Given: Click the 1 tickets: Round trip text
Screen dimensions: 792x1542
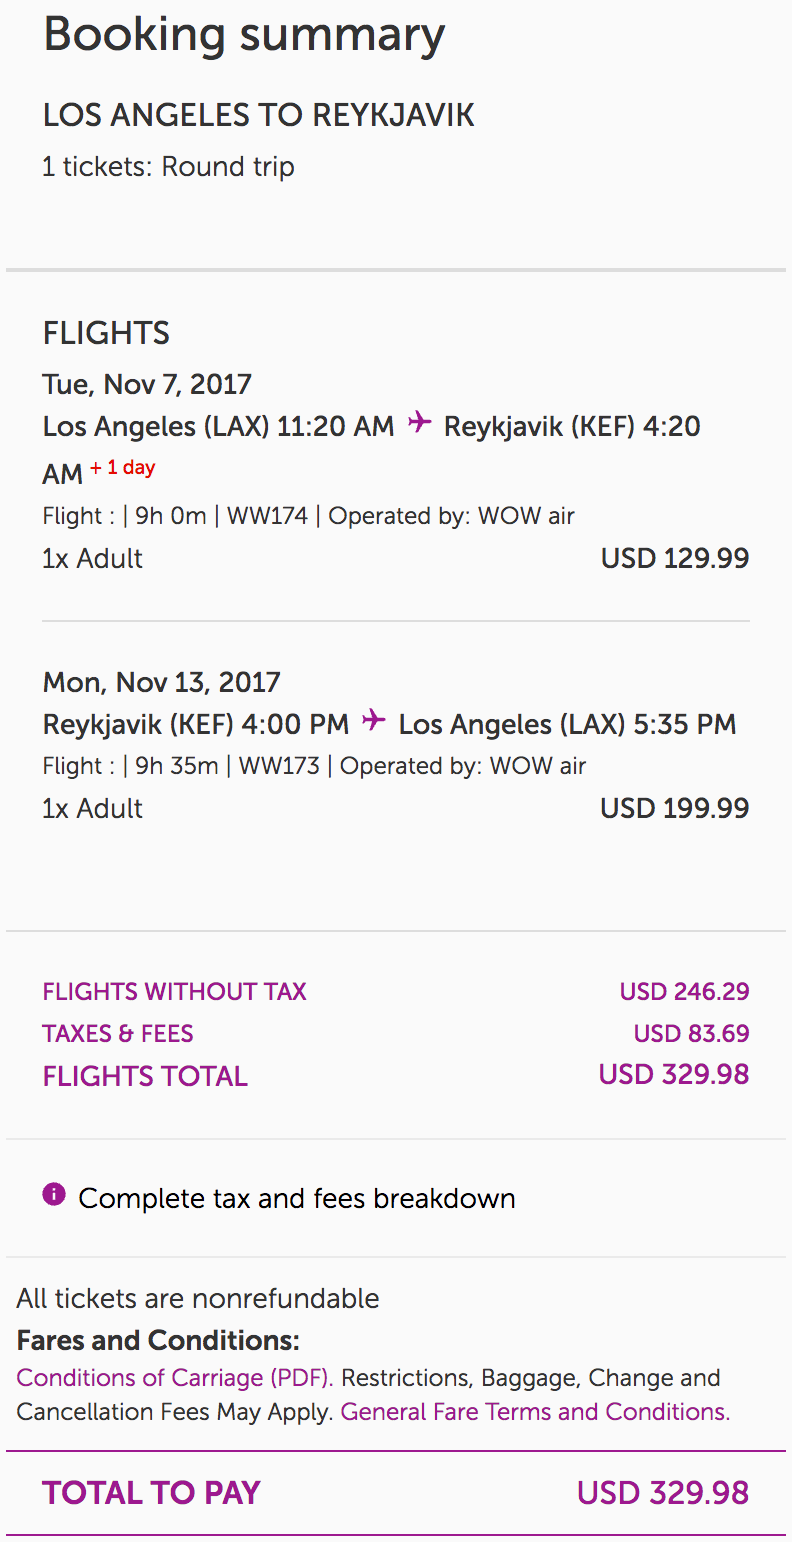Looking at the screenshot, I should (168, 166).
